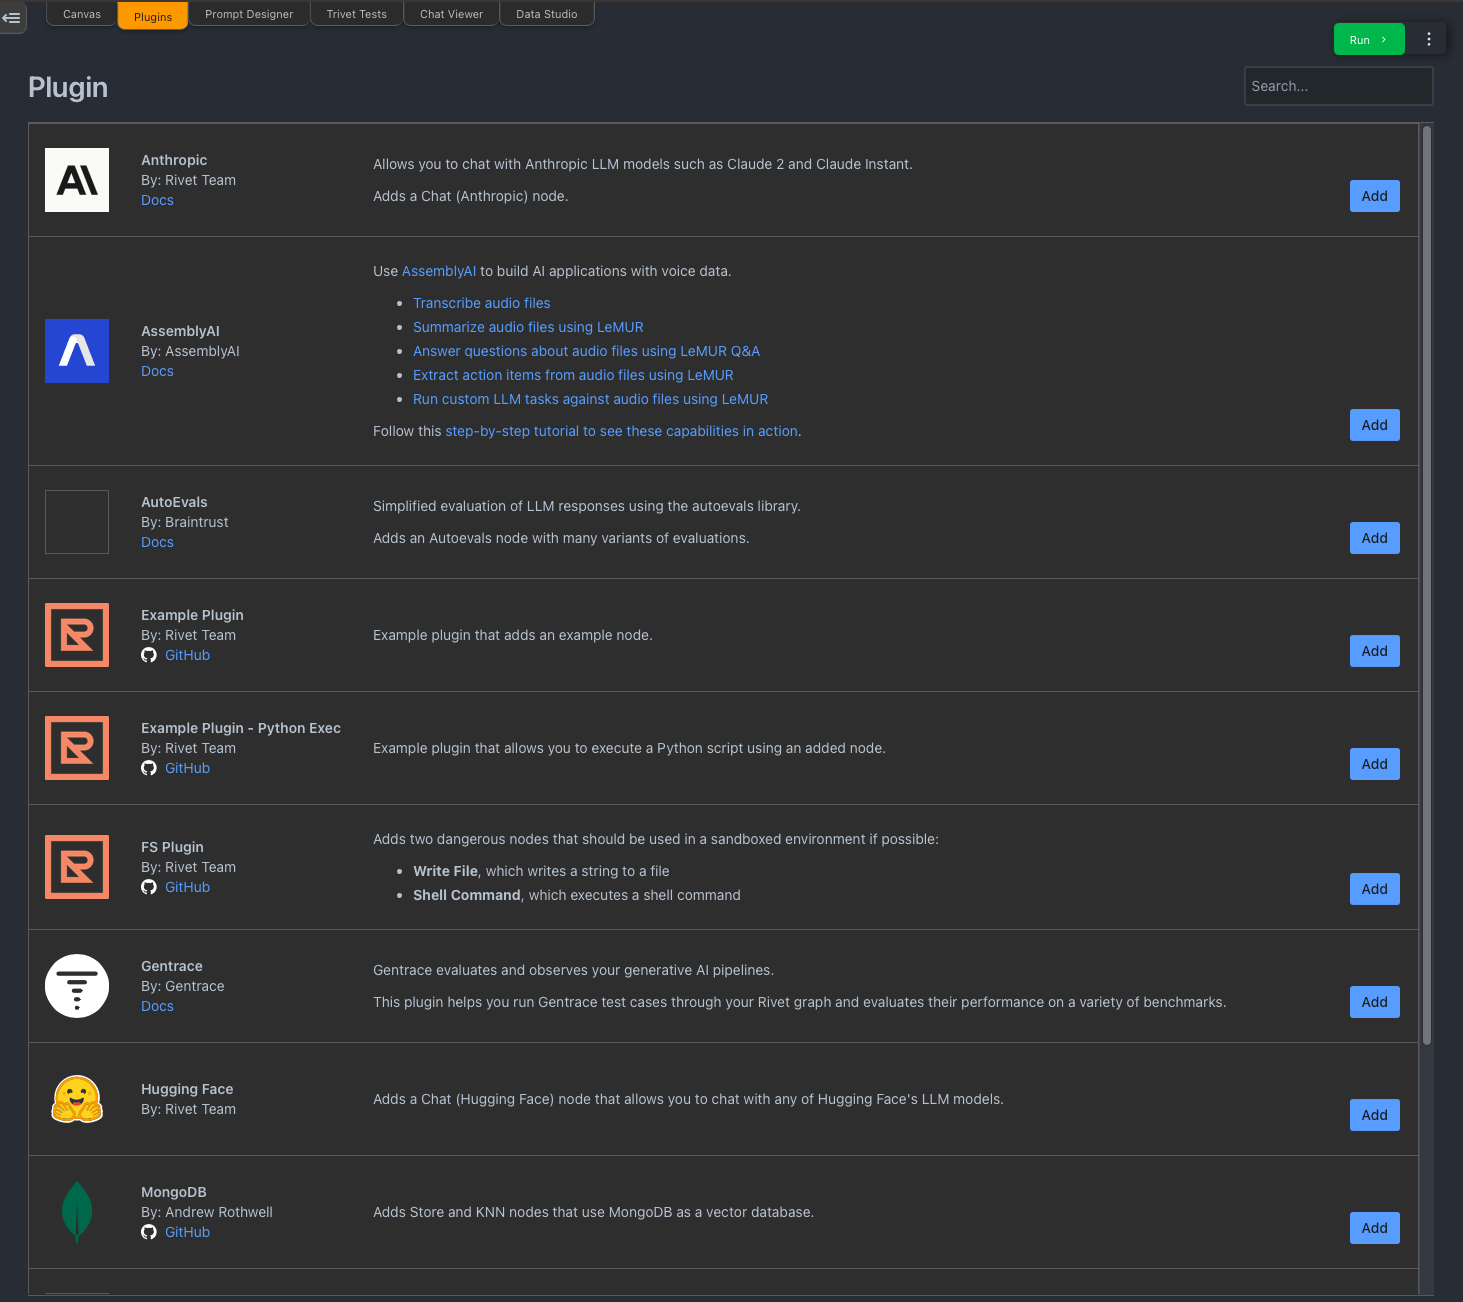Open the Anthropic Docs link
Viewport: 1463px width, 1302px height.
point(157,200)
